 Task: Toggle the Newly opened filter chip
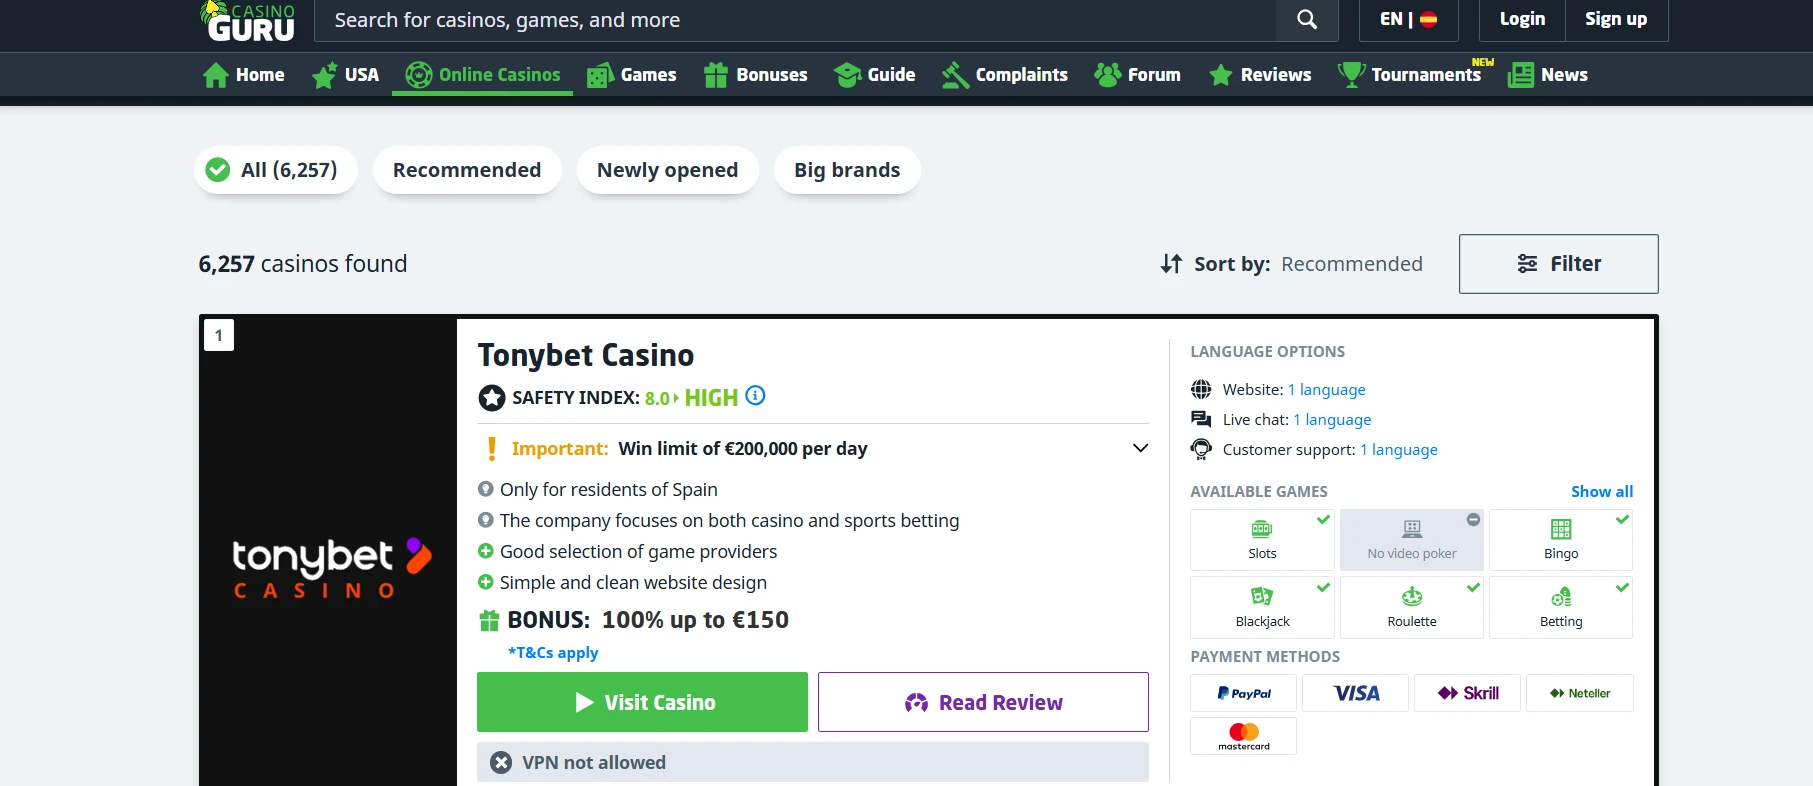[x=667, y=170]
